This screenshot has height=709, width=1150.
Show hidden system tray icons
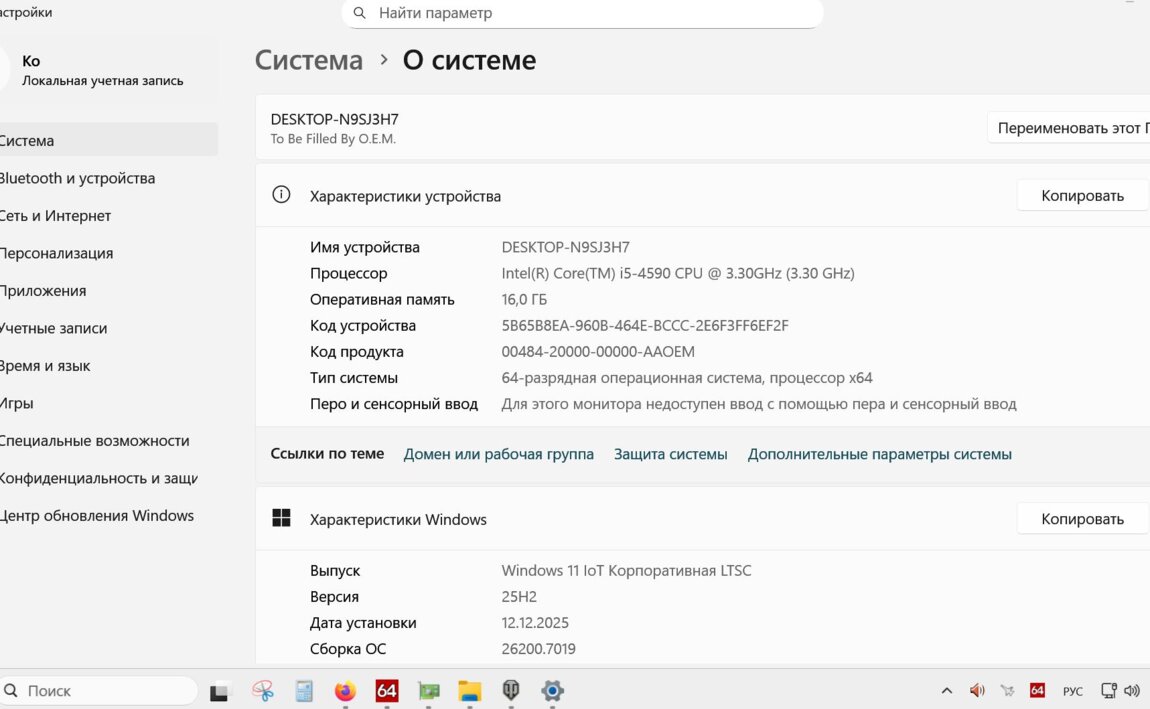[x=947, y=690]
